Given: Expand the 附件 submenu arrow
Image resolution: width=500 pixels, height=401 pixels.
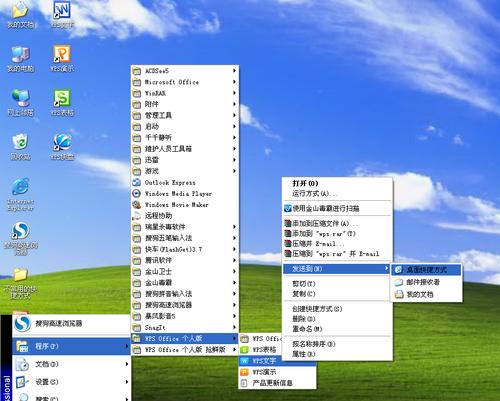Looking at the screenshot, I should pos(235,104).
